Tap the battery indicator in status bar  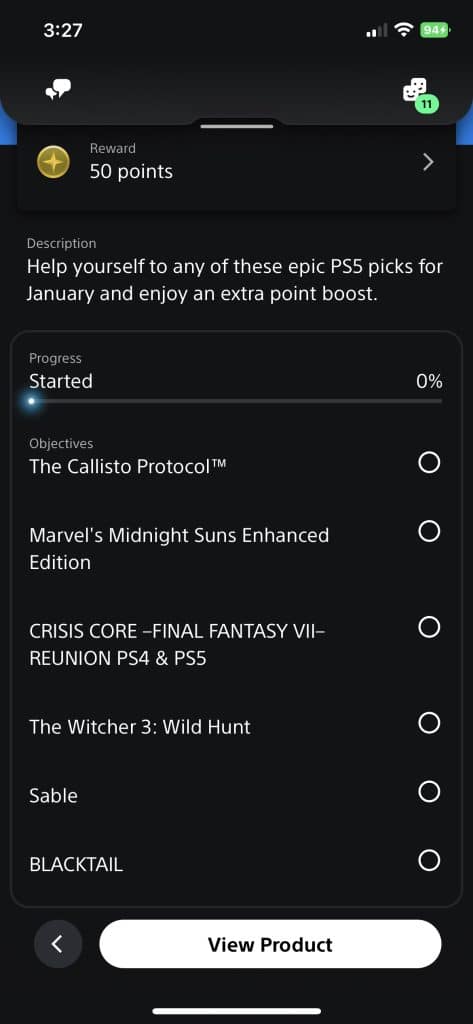pos(435,30)
